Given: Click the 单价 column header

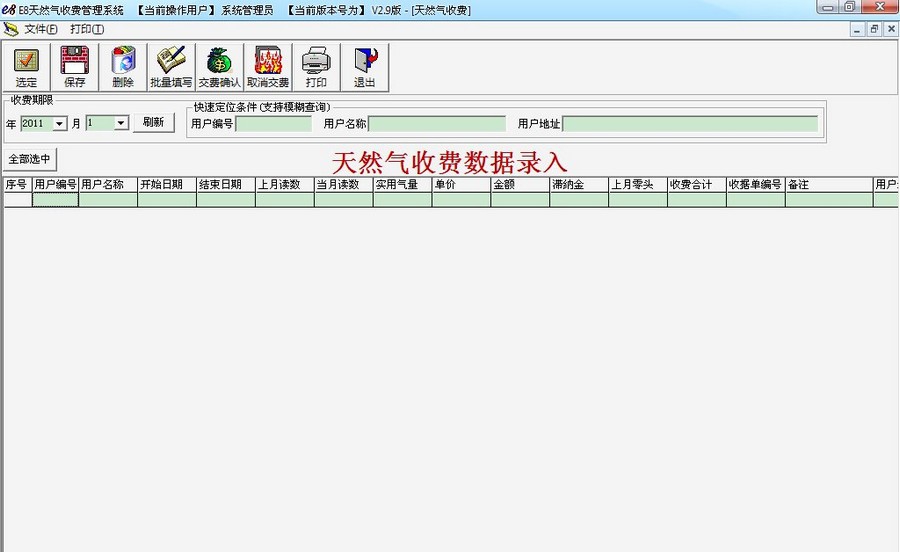Looking at the screenshot, I should tap(461, 185).
